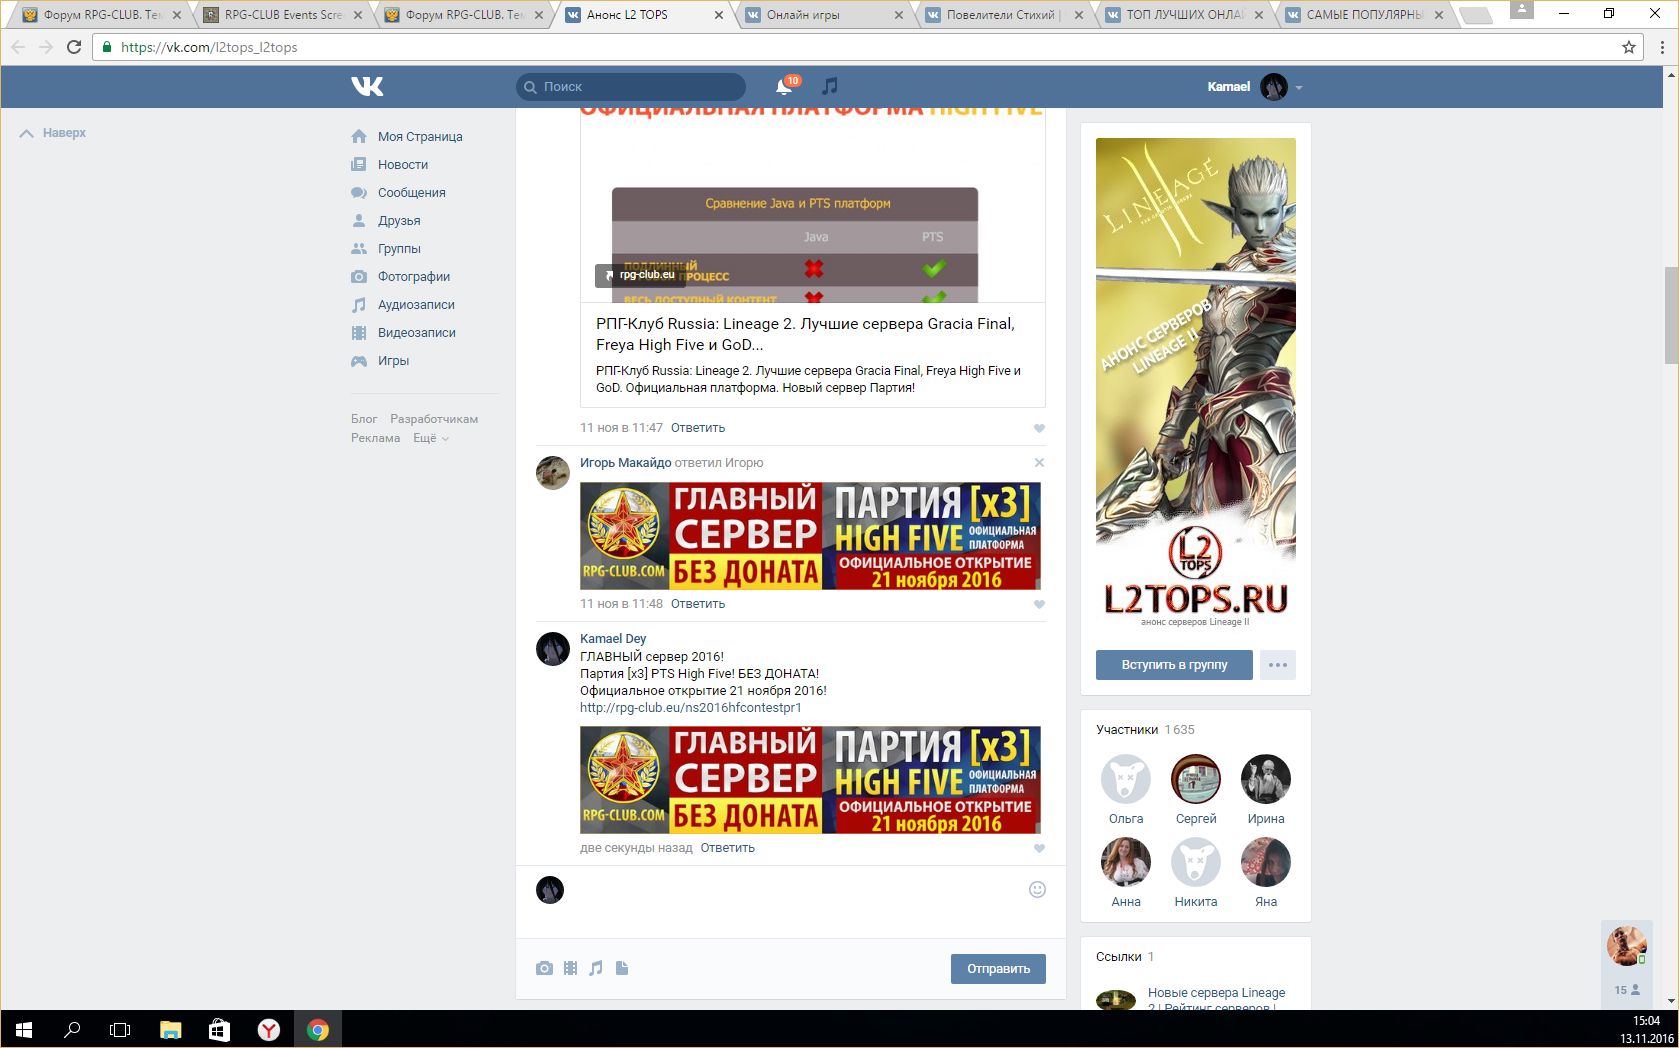
Task: Open the music player note icon
Action: (x=830, y=87)
